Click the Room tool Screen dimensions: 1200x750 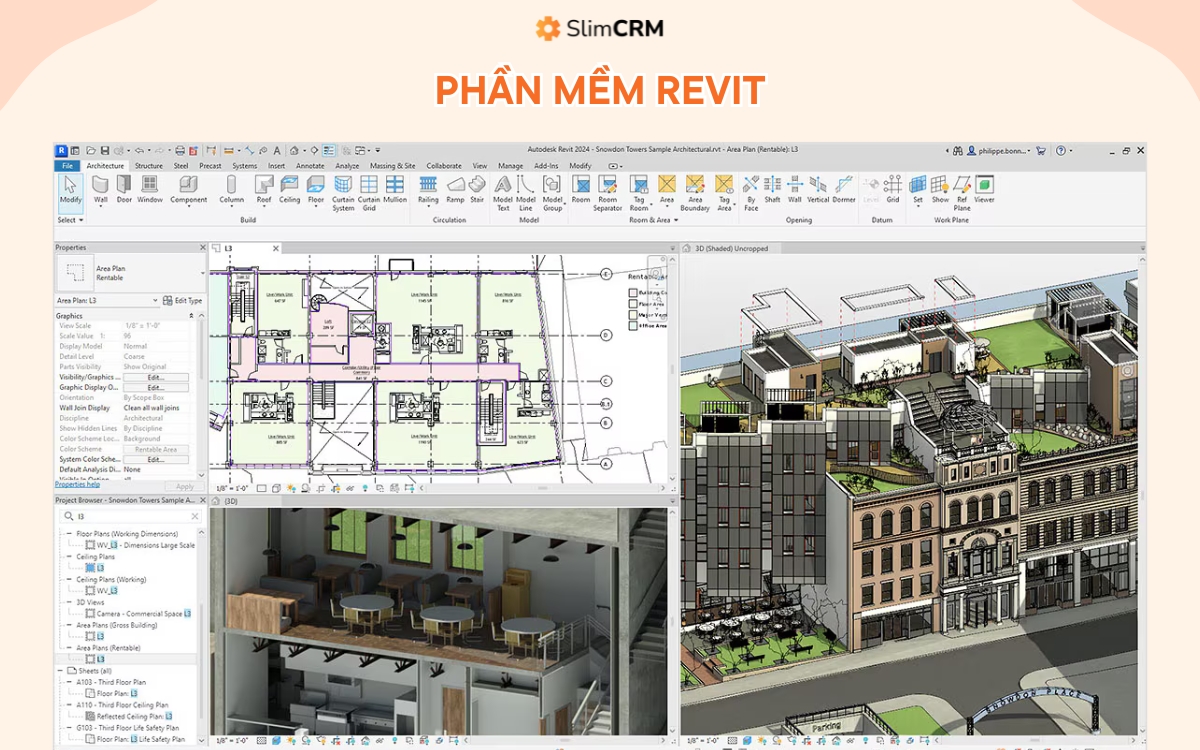click(x=581, y=190)
